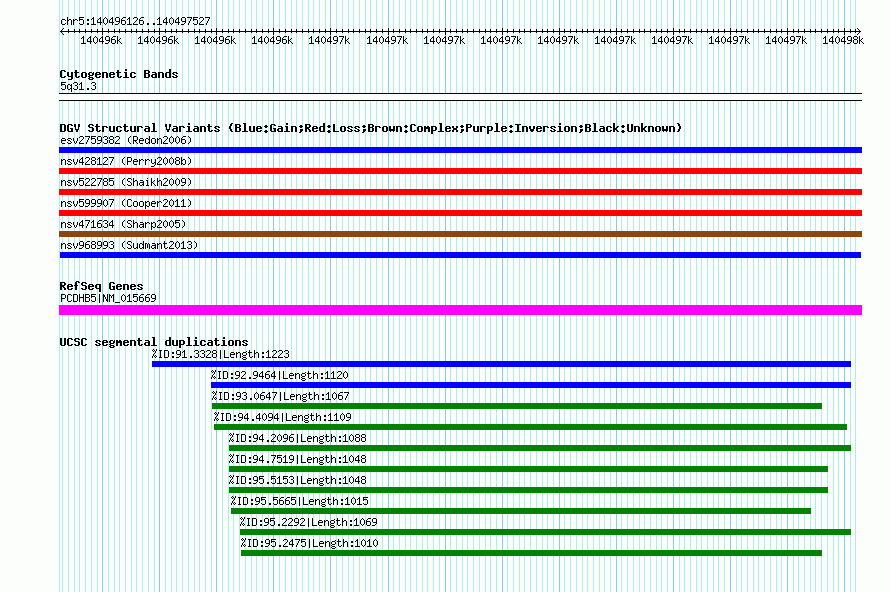Viewport: 890px width, 592px height.
Task: Click the %ID:94.4094|Length:1109 label
Action: click(x=283, y=417)
